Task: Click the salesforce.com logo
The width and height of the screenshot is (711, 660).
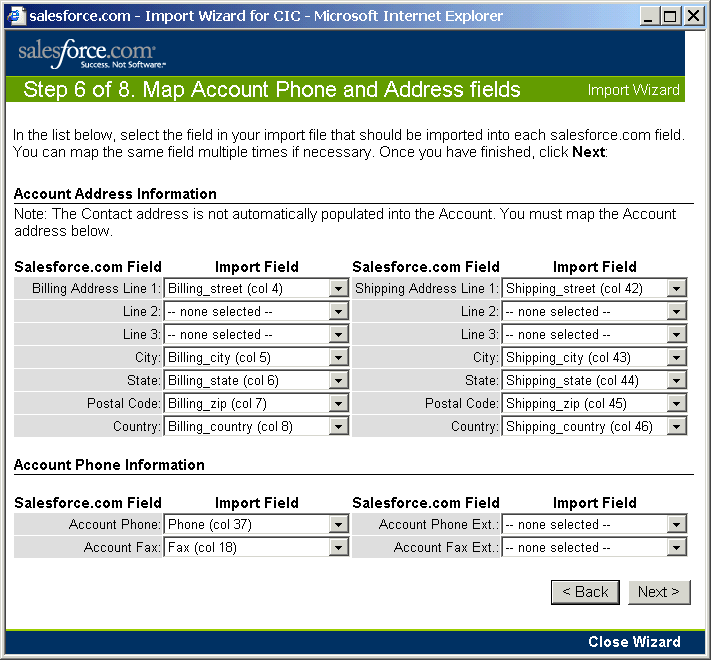Action: [92, 53]
